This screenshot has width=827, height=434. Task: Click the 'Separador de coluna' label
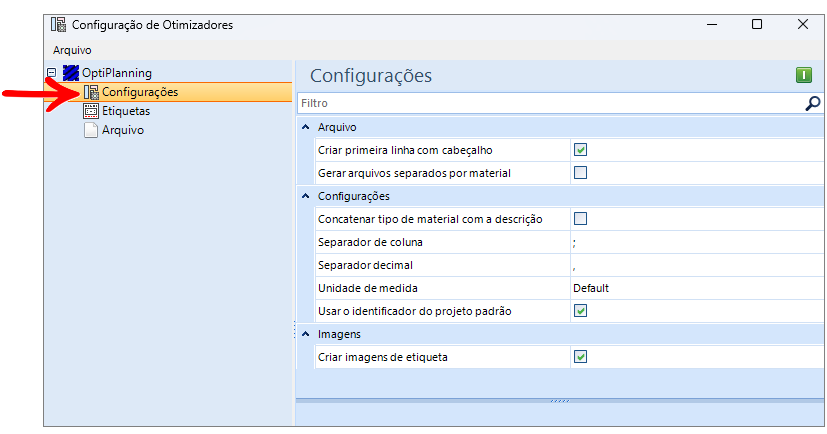(370, 243)
